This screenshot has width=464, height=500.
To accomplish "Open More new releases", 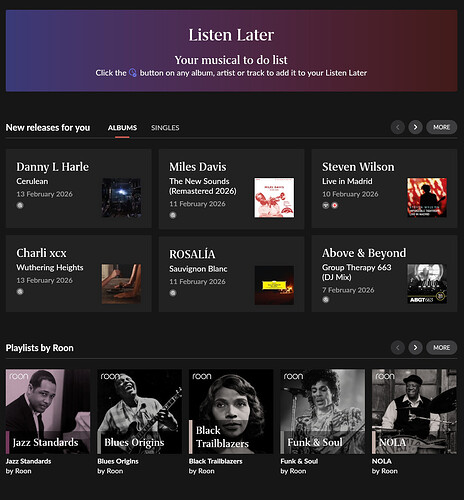I will click(x=441, y=127).
